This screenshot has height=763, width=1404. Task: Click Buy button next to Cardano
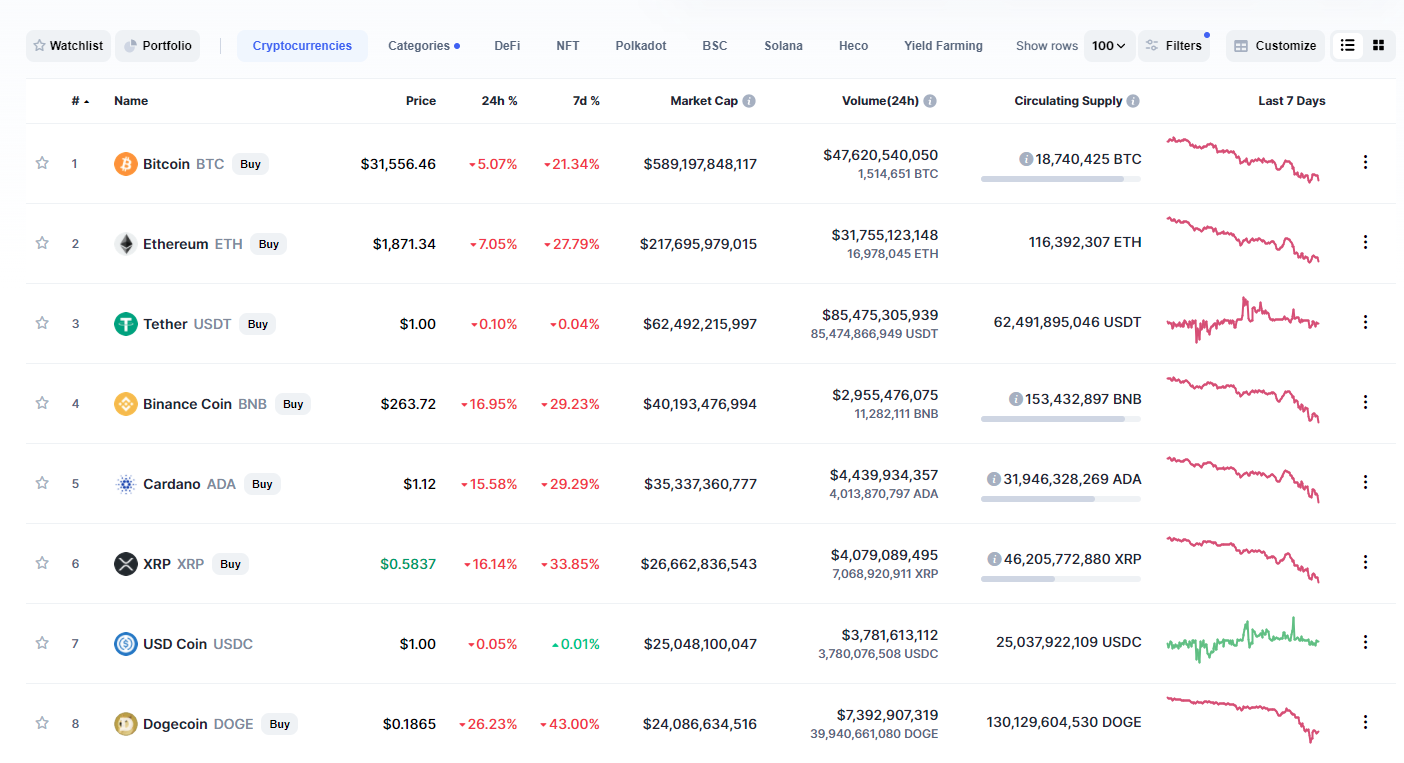pyautogui.click(x=262, y=484)
